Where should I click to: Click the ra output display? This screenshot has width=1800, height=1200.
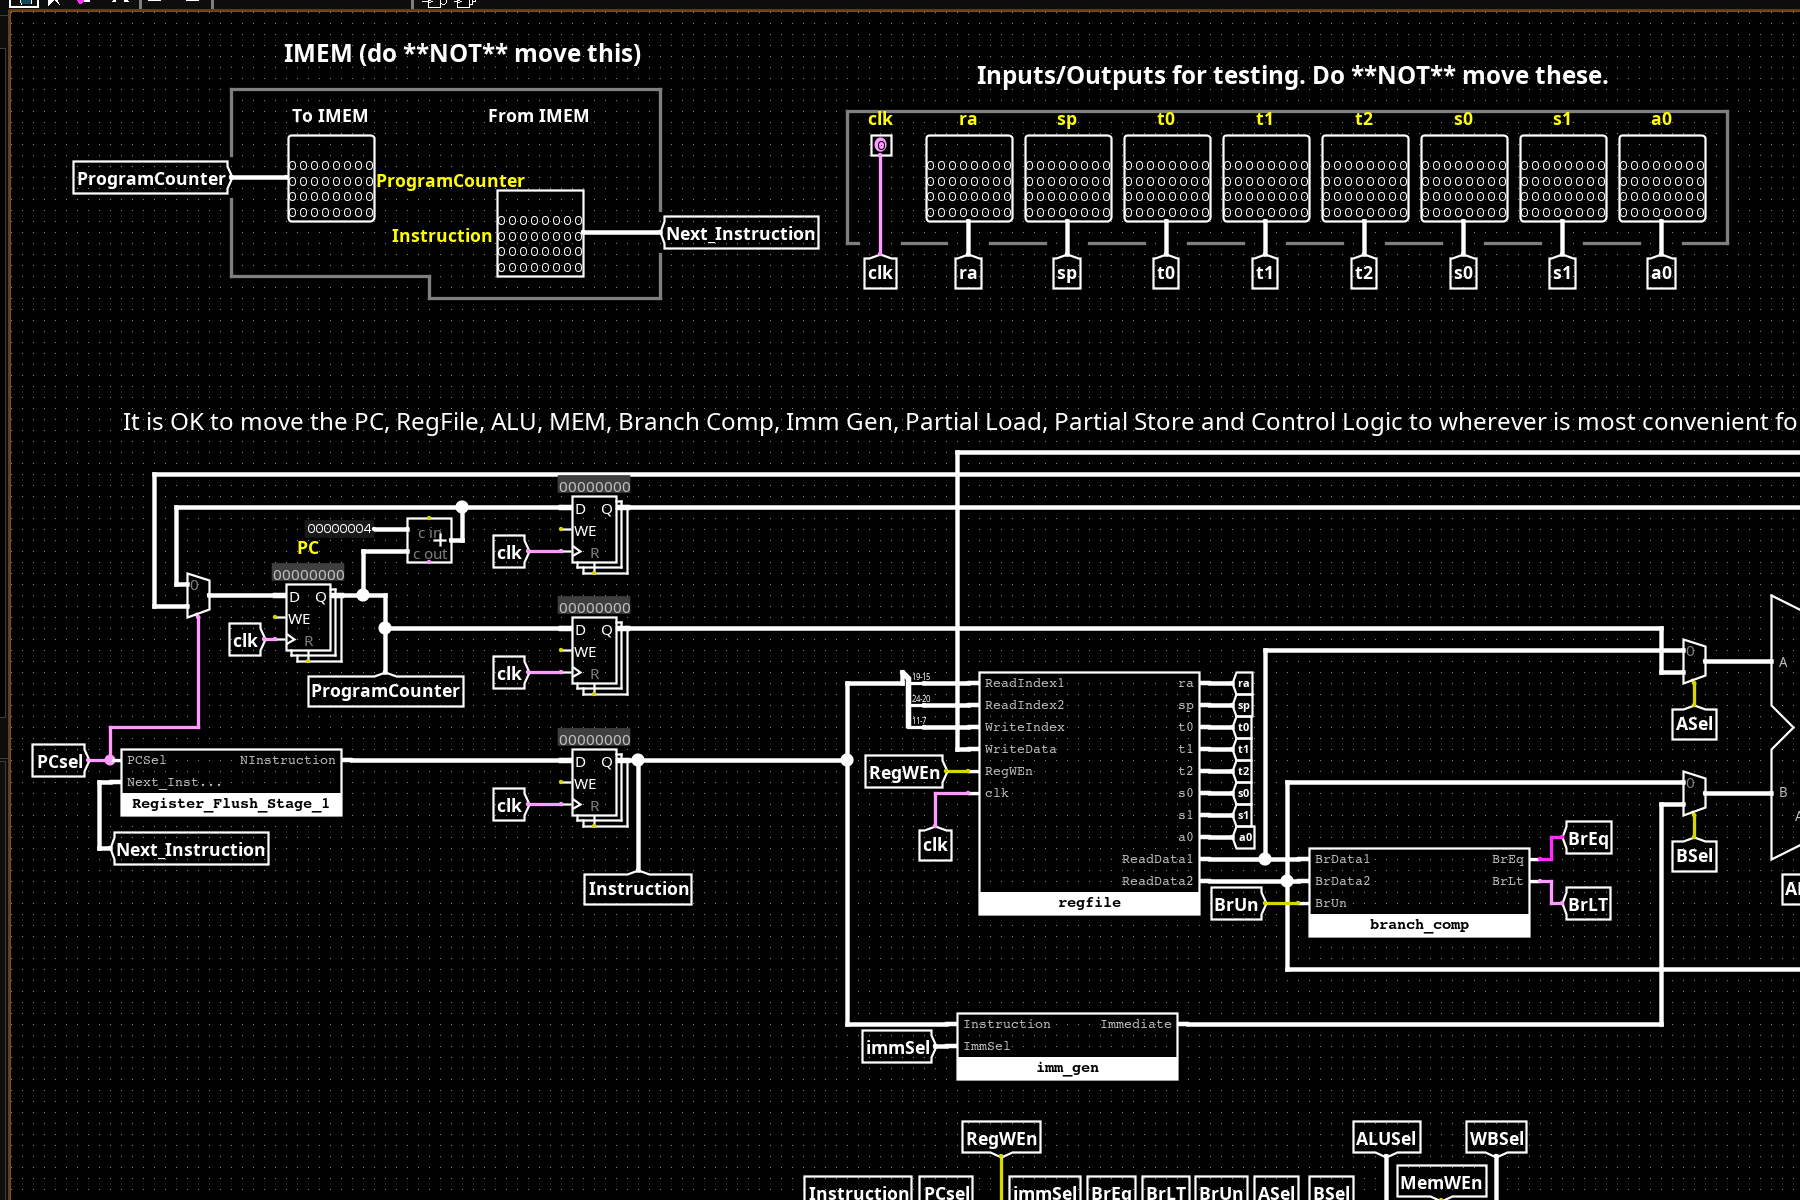tap(968, 179)
